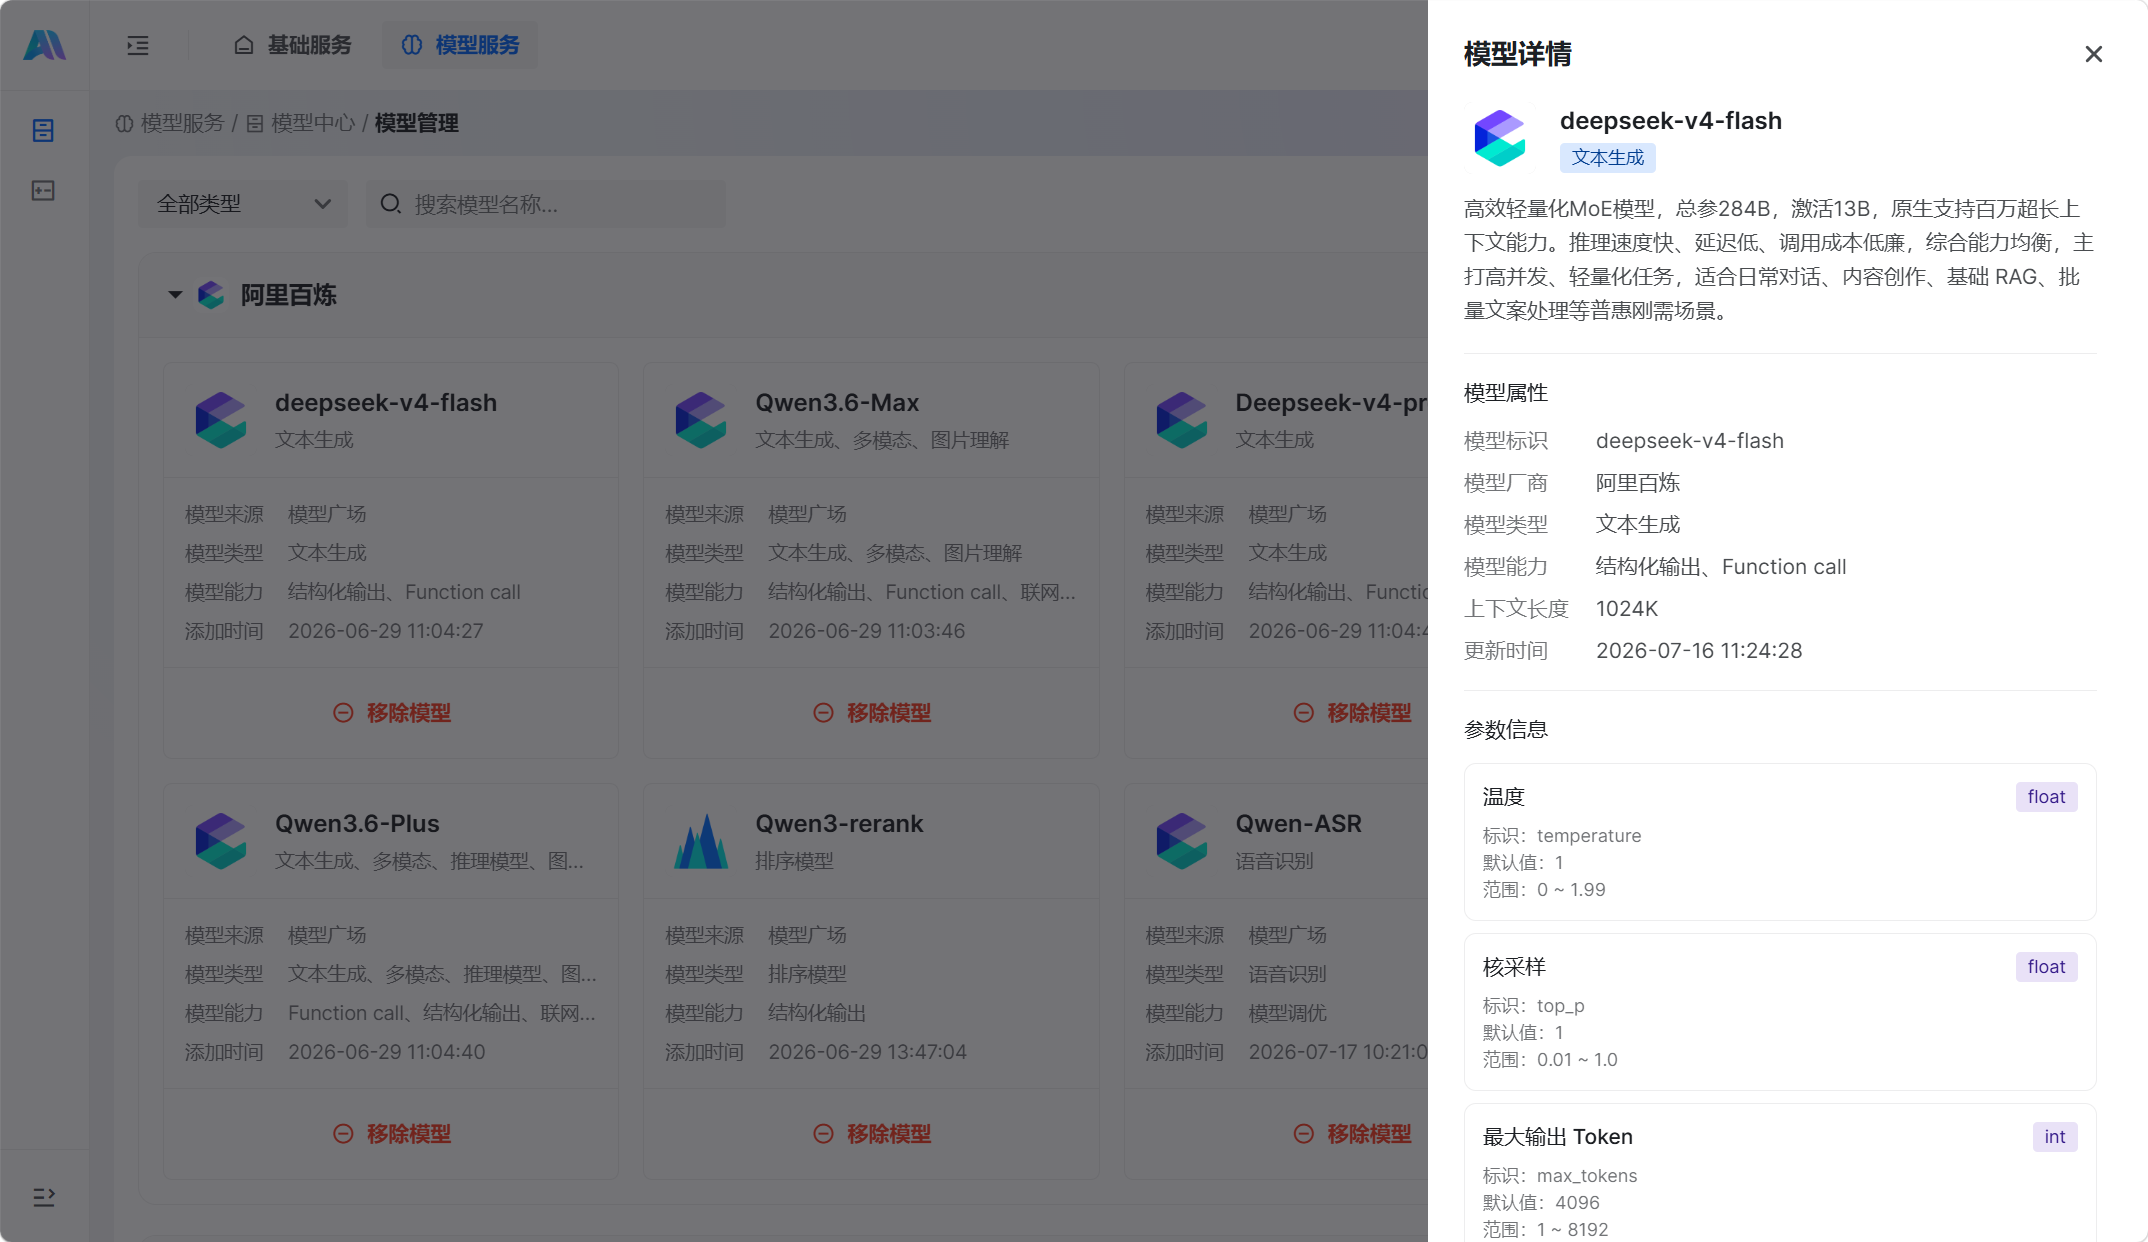Open the Qwen3-rerank card logo

[700, 841]
